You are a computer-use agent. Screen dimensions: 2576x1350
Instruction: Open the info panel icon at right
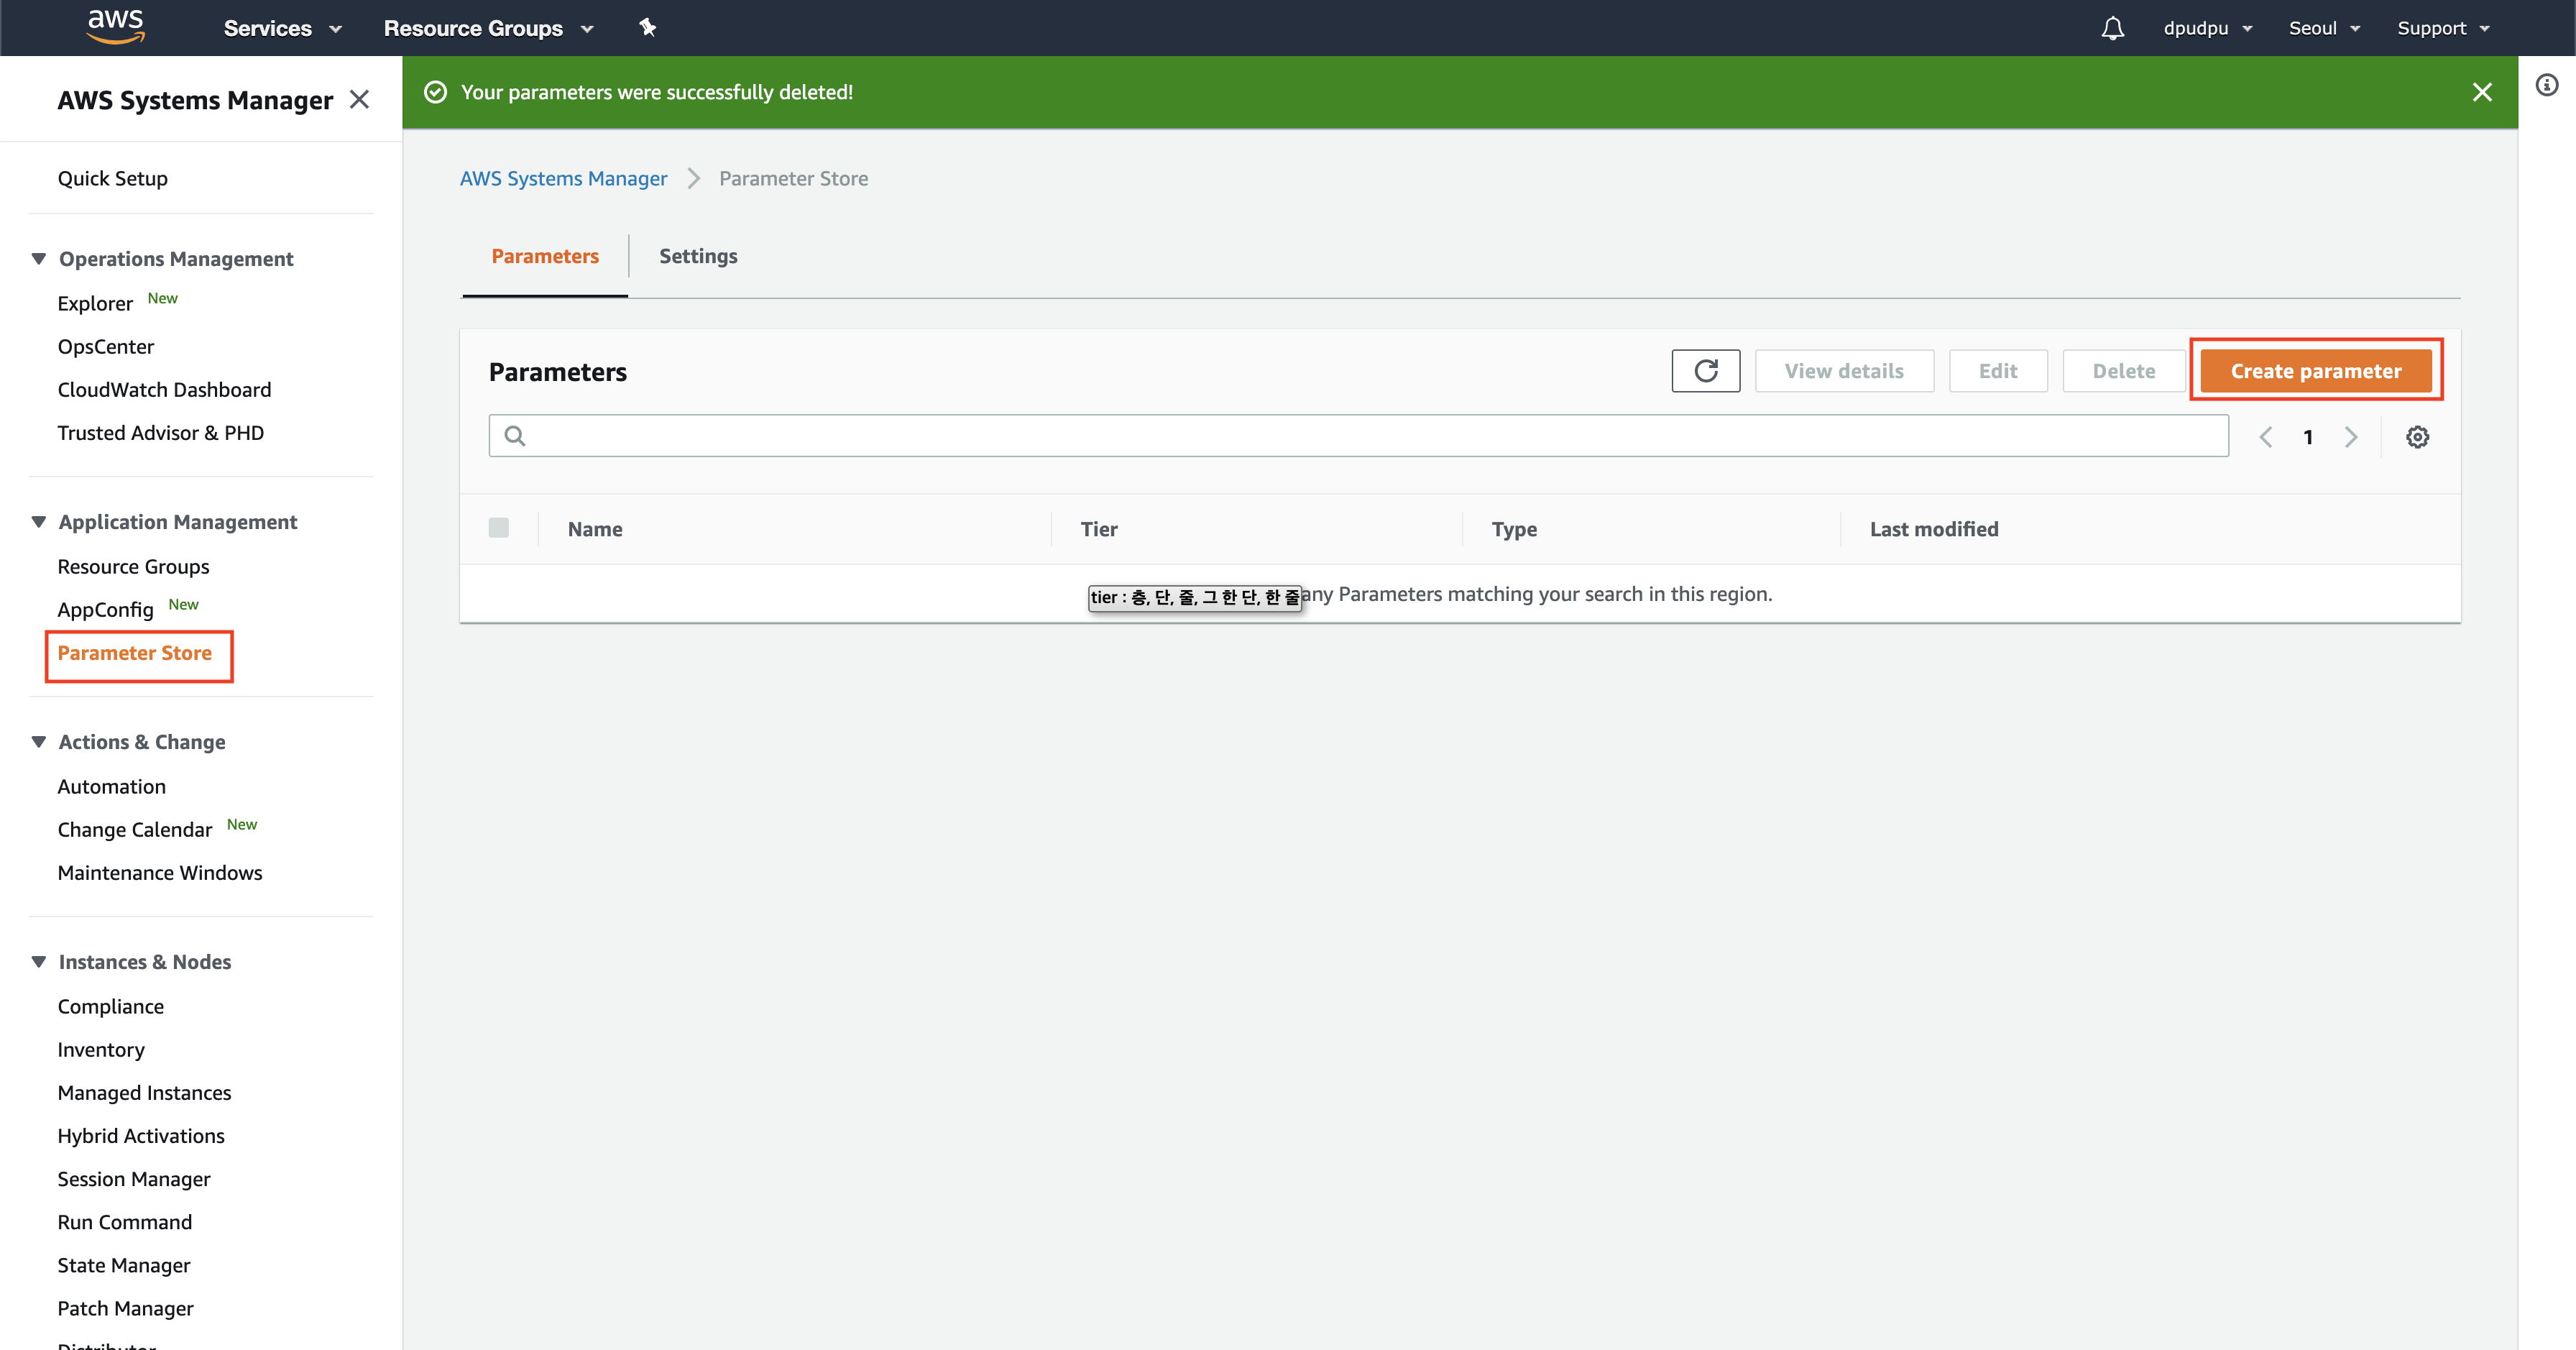pyautogui.click(x=2546, y=85)
